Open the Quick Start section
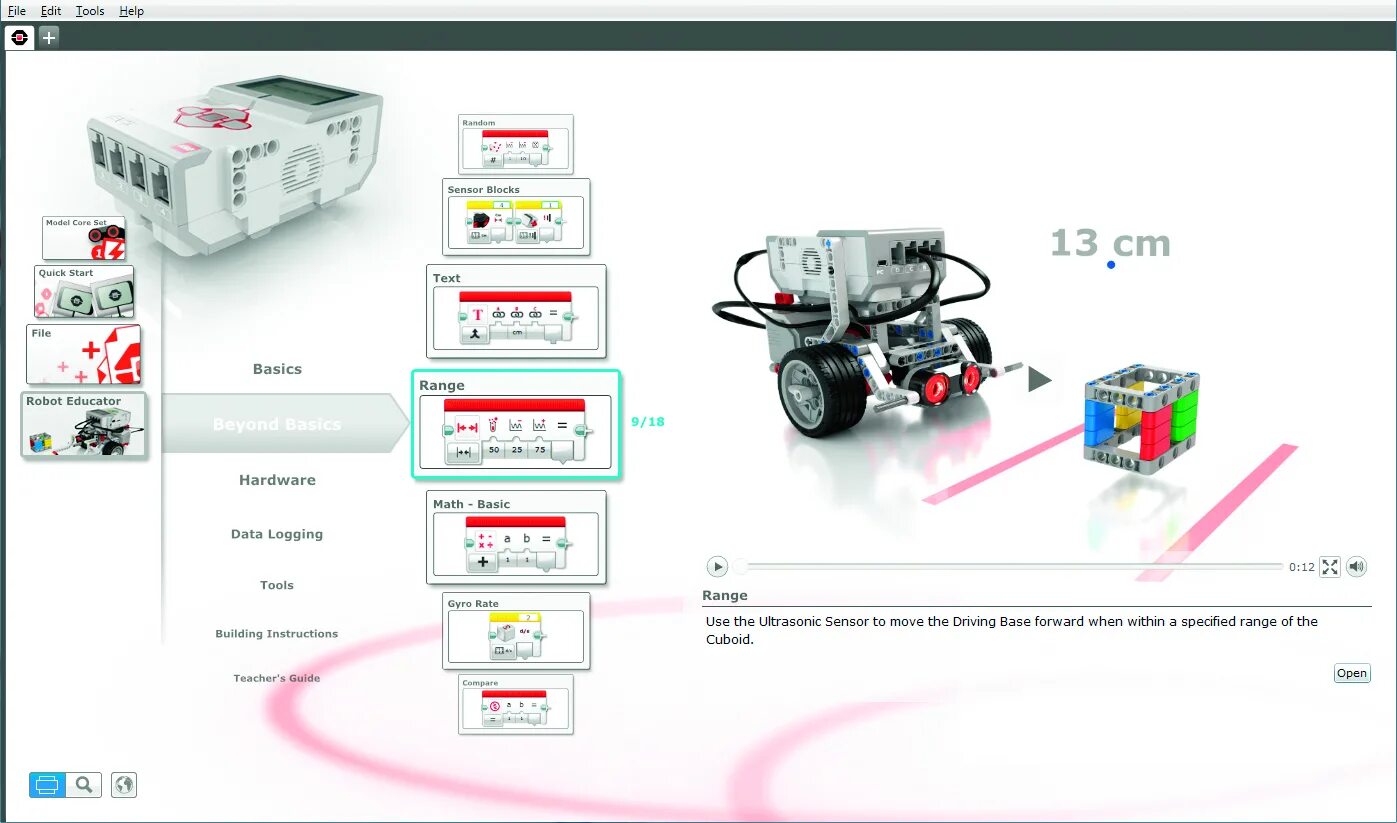 (84, 291)
